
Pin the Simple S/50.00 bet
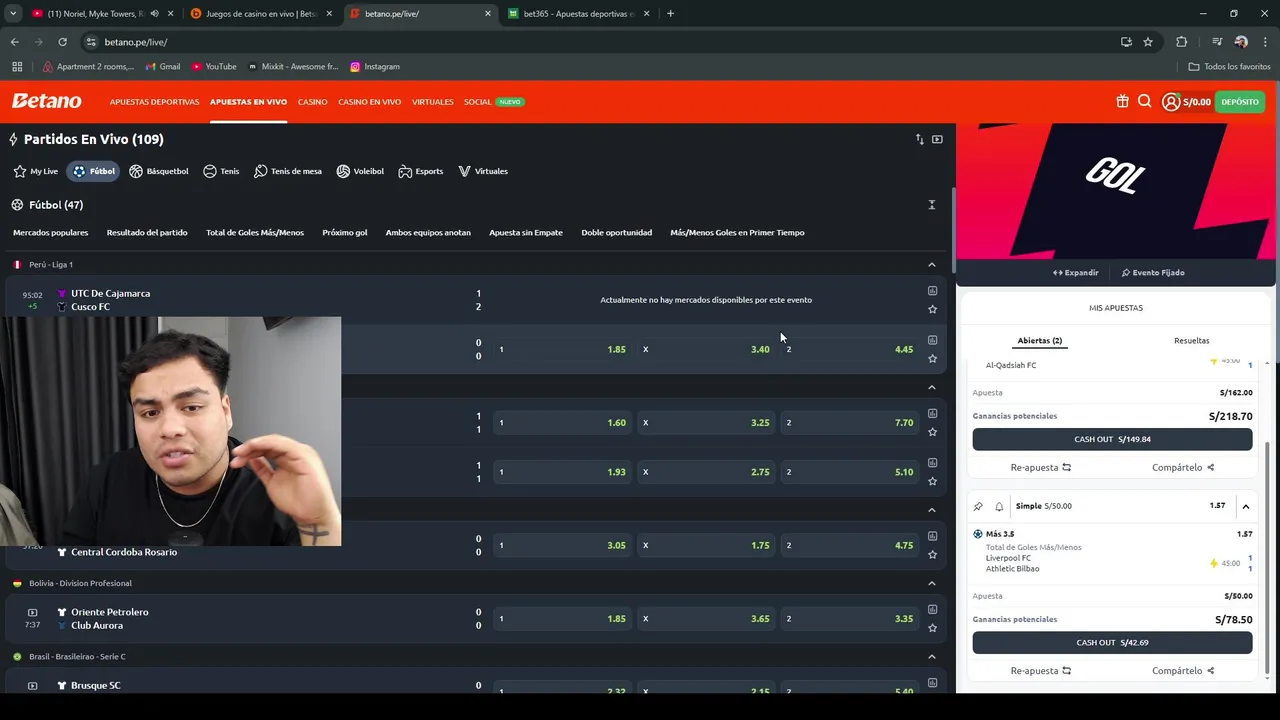(x=978, y=506)
